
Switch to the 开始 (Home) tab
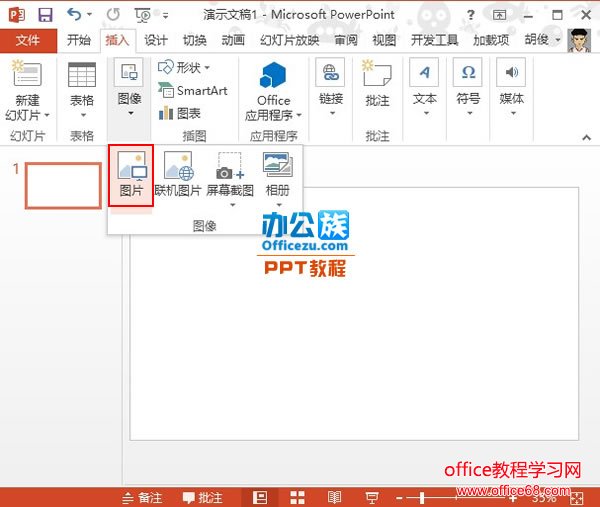pyautogui.click(x=79, y=40)
